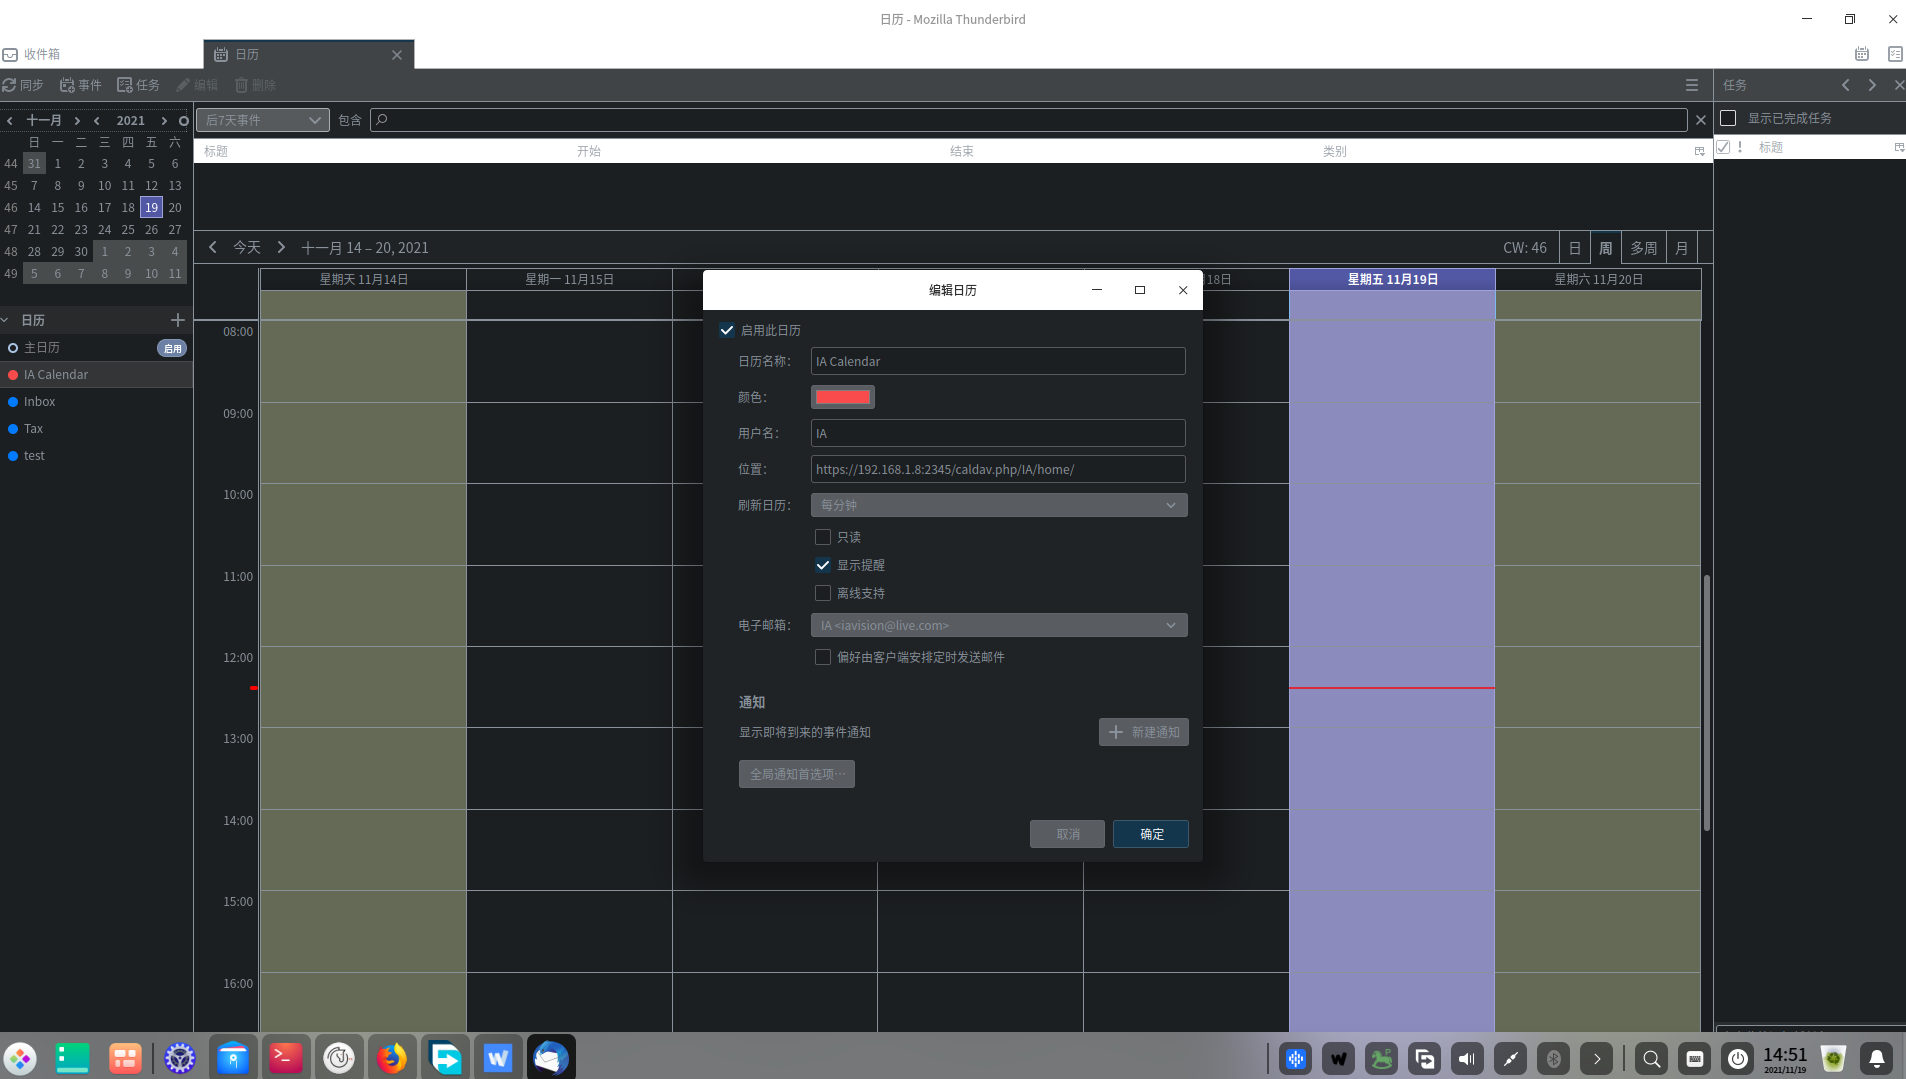Open WPS Writer from the taskbar

498,1057
